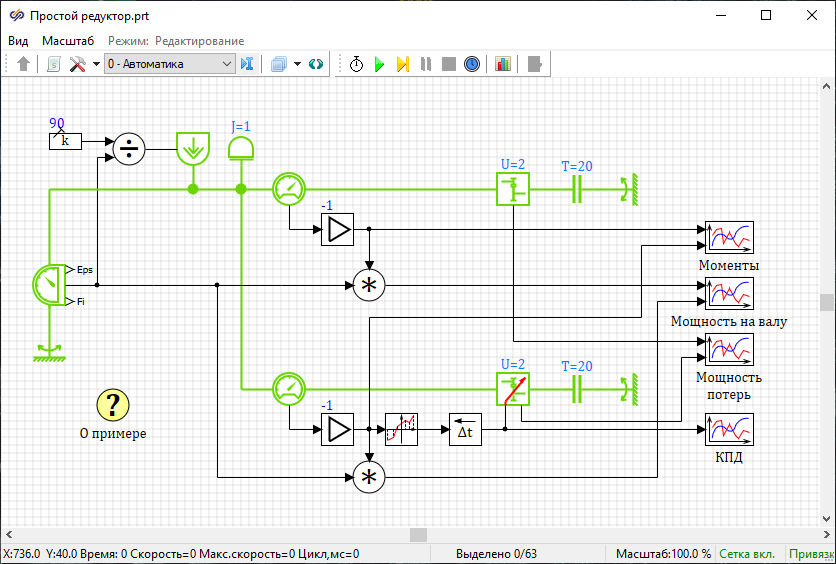Viewport: 836px width, 564px height.
Task: Click the Pause simulation button
Action: pos(426,64)
